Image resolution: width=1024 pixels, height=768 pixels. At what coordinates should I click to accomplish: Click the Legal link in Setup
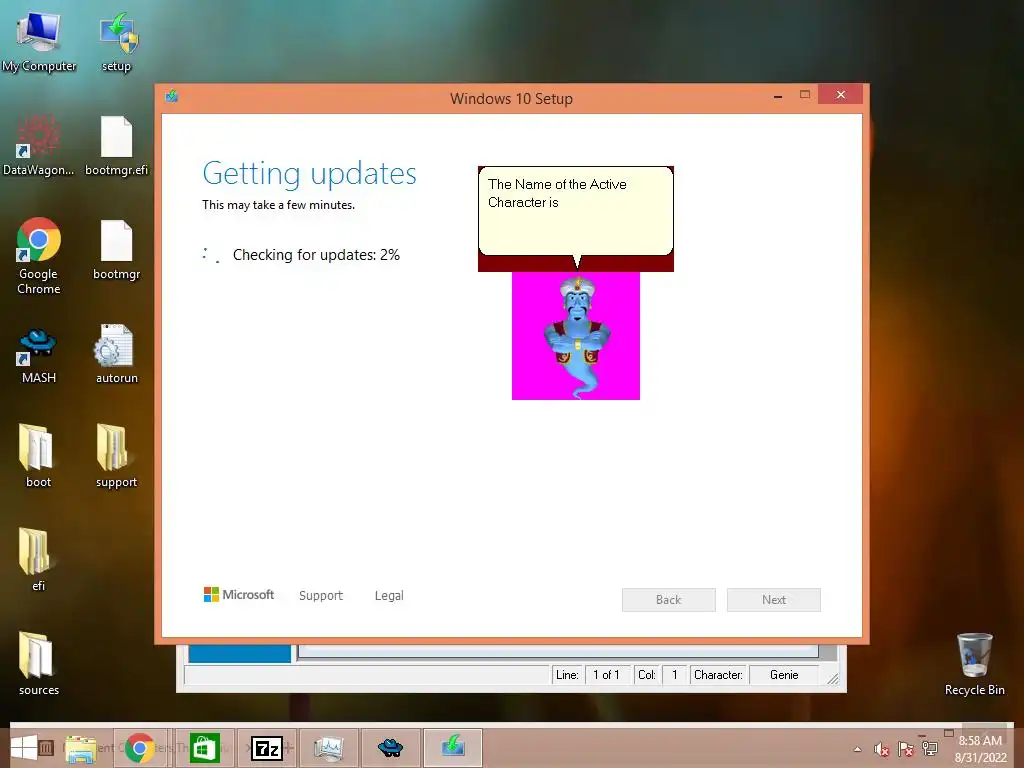389,596
